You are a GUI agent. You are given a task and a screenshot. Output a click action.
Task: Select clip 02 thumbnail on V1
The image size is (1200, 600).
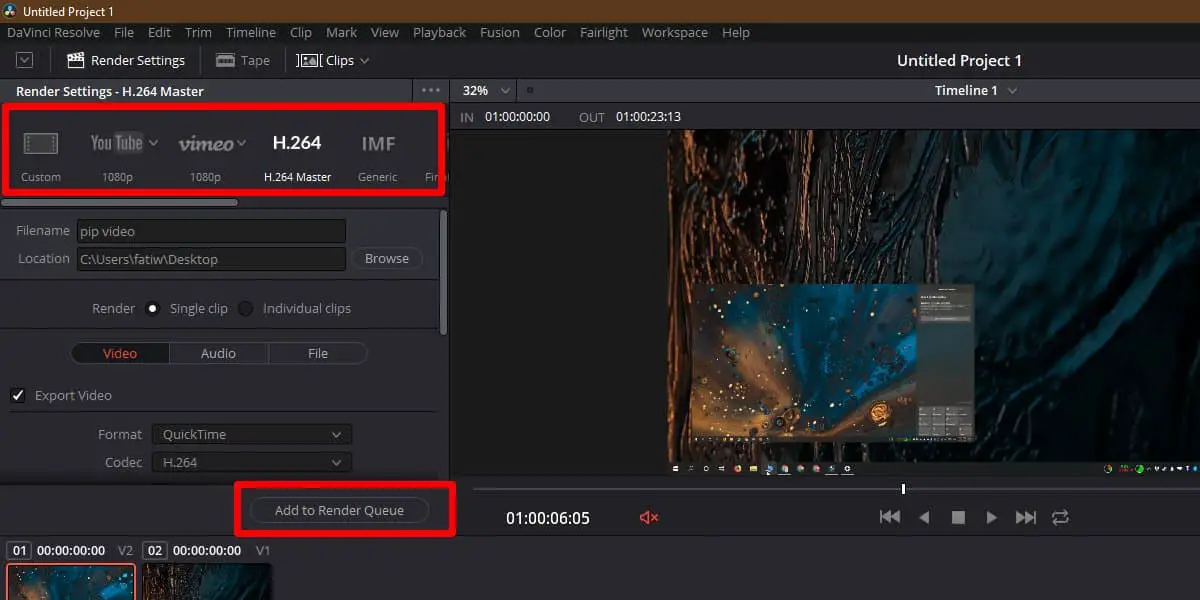point(207,582)
